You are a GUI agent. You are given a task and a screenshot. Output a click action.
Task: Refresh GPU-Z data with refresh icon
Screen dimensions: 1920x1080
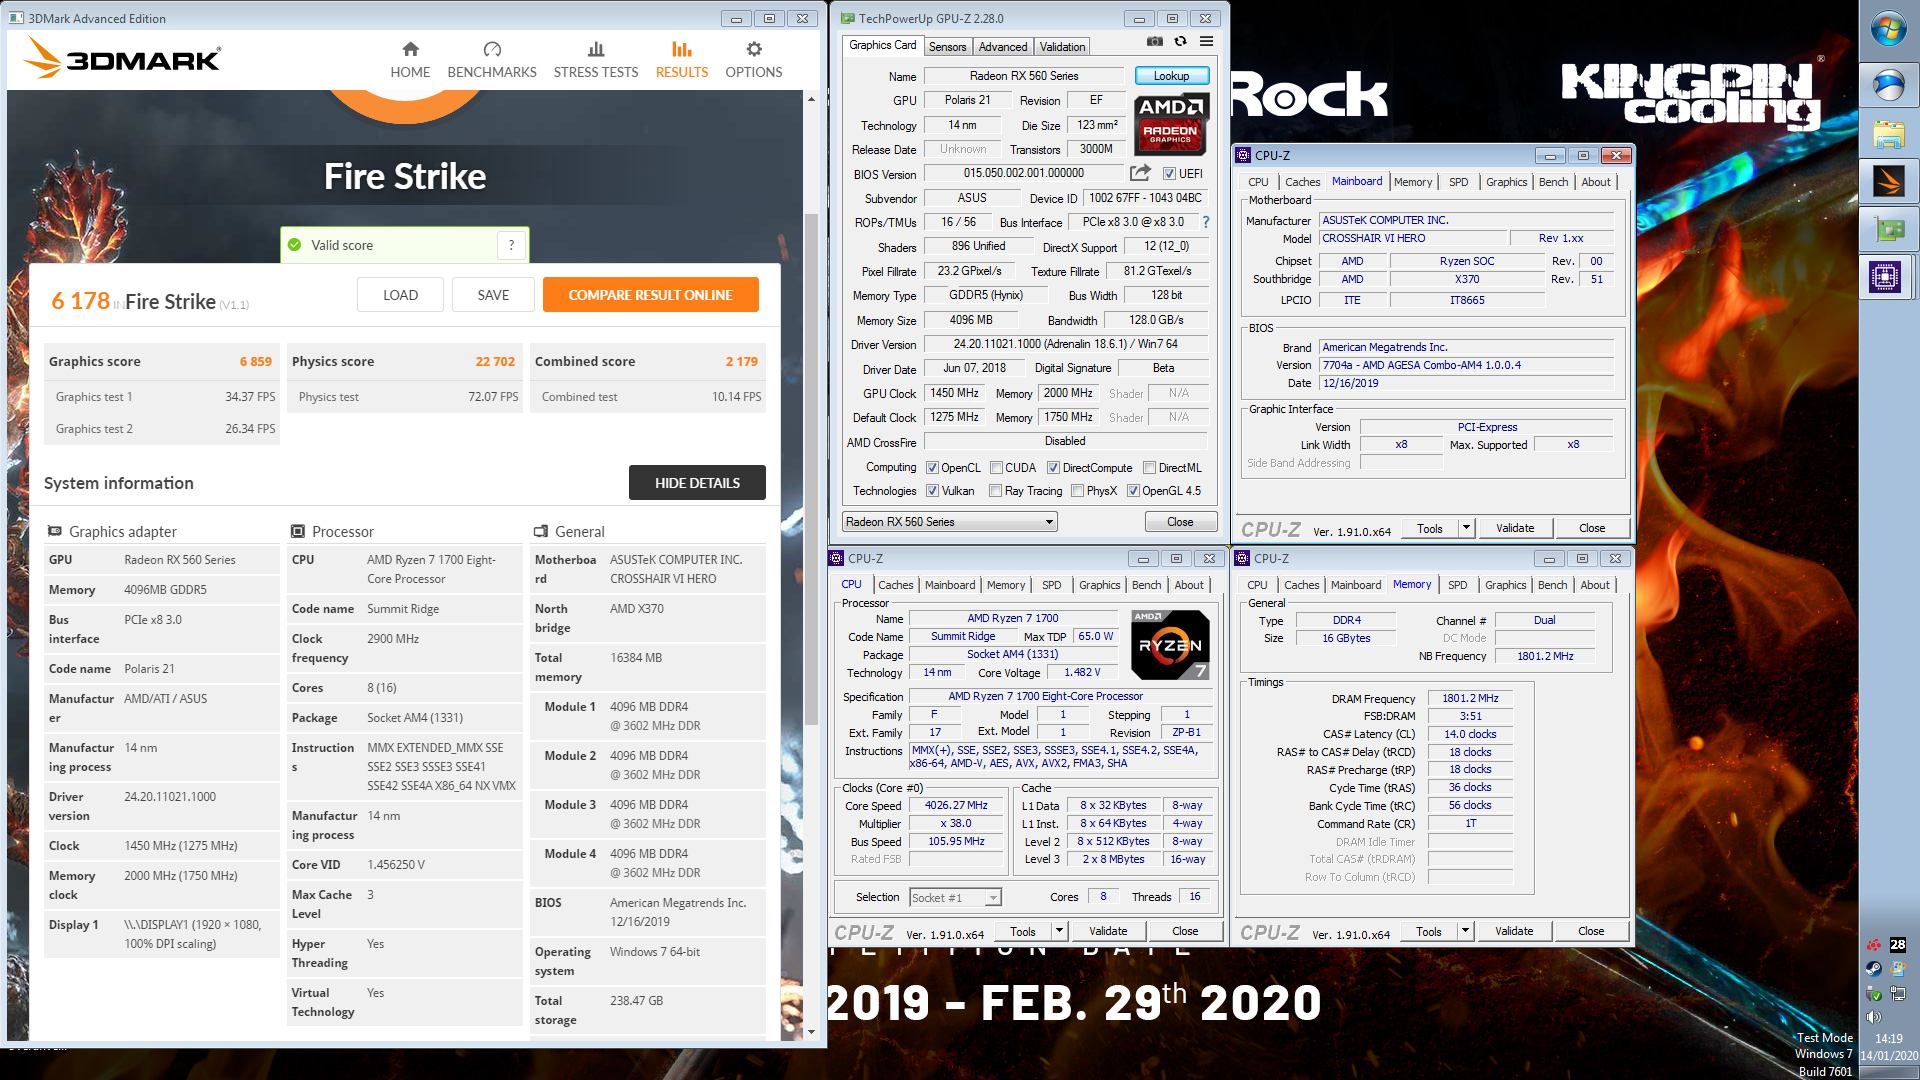click(x=1181, y=42)
